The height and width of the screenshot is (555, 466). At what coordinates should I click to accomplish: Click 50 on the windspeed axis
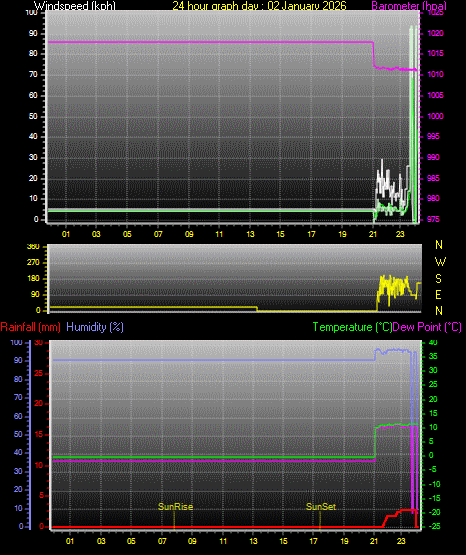coord(33,116)
